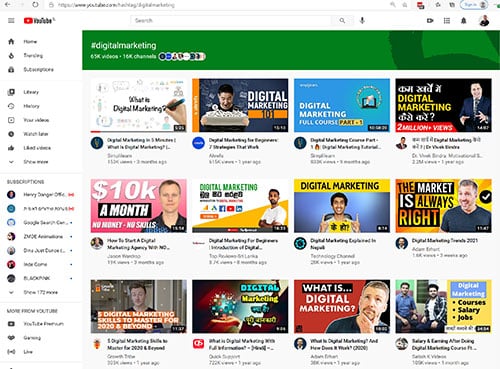Screen dimensions: 500x369
Task: Click Simplilearn channel name under first video
Action: click(x=120, y=156)
